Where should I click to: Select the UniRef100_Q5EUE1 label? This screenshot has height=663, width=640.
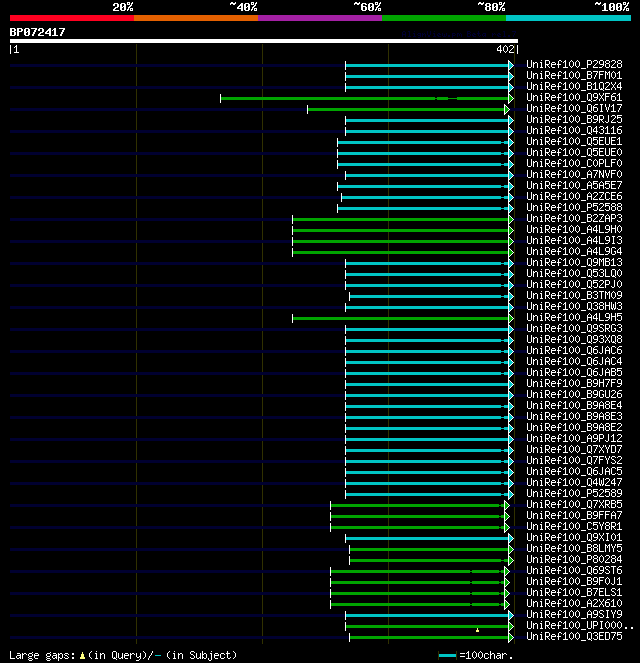[574, 141]
